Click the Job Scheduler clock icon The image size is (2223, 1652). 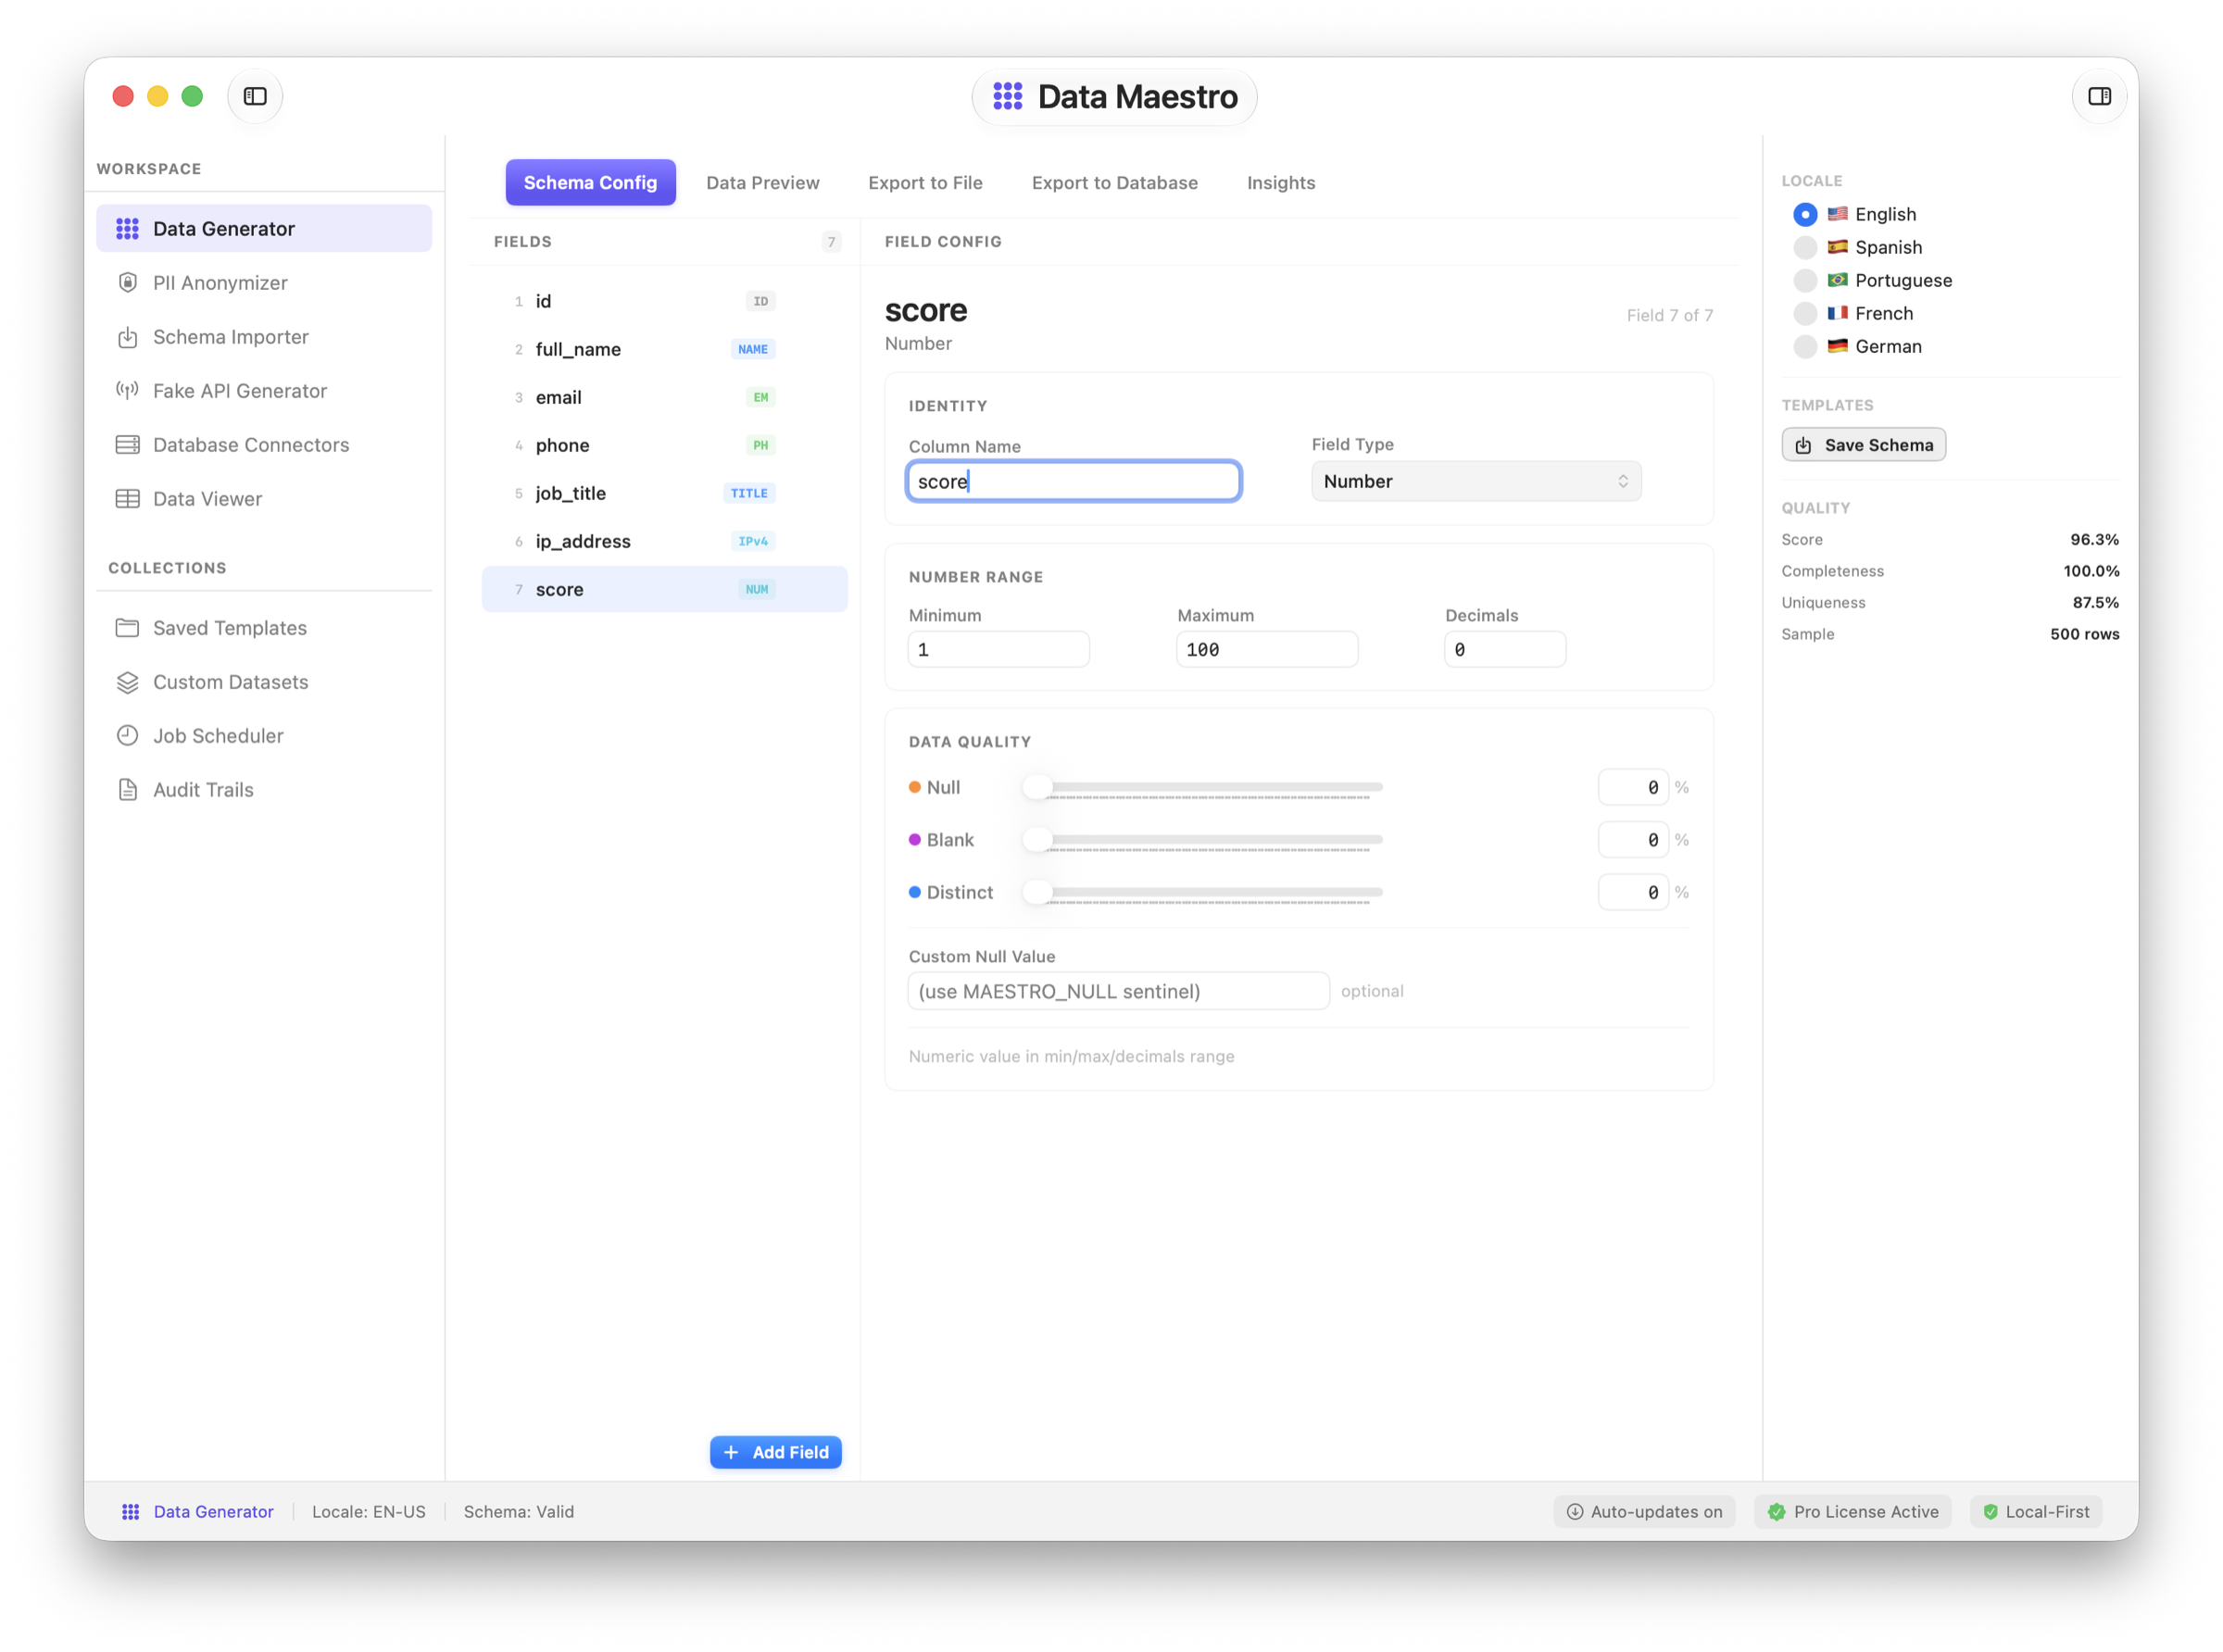(127, 736)
